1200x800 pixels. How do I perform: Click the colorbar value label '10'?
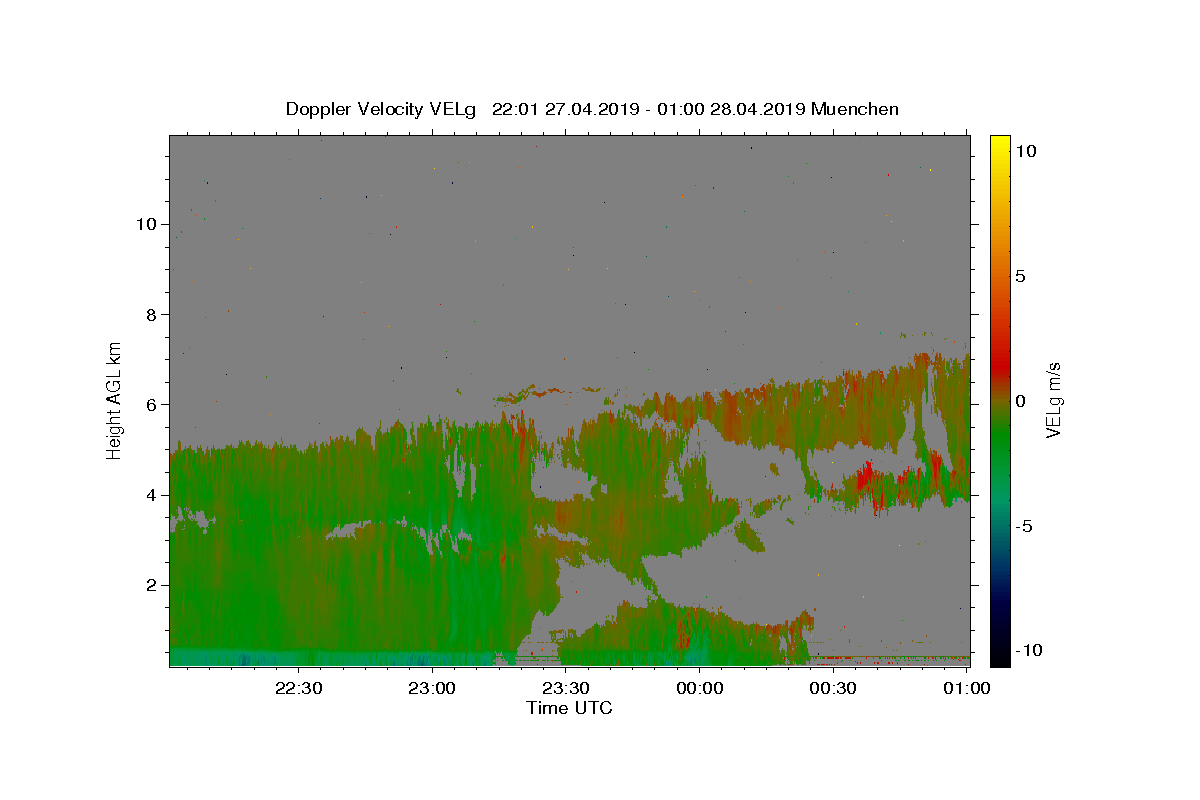click(1025, 151)
